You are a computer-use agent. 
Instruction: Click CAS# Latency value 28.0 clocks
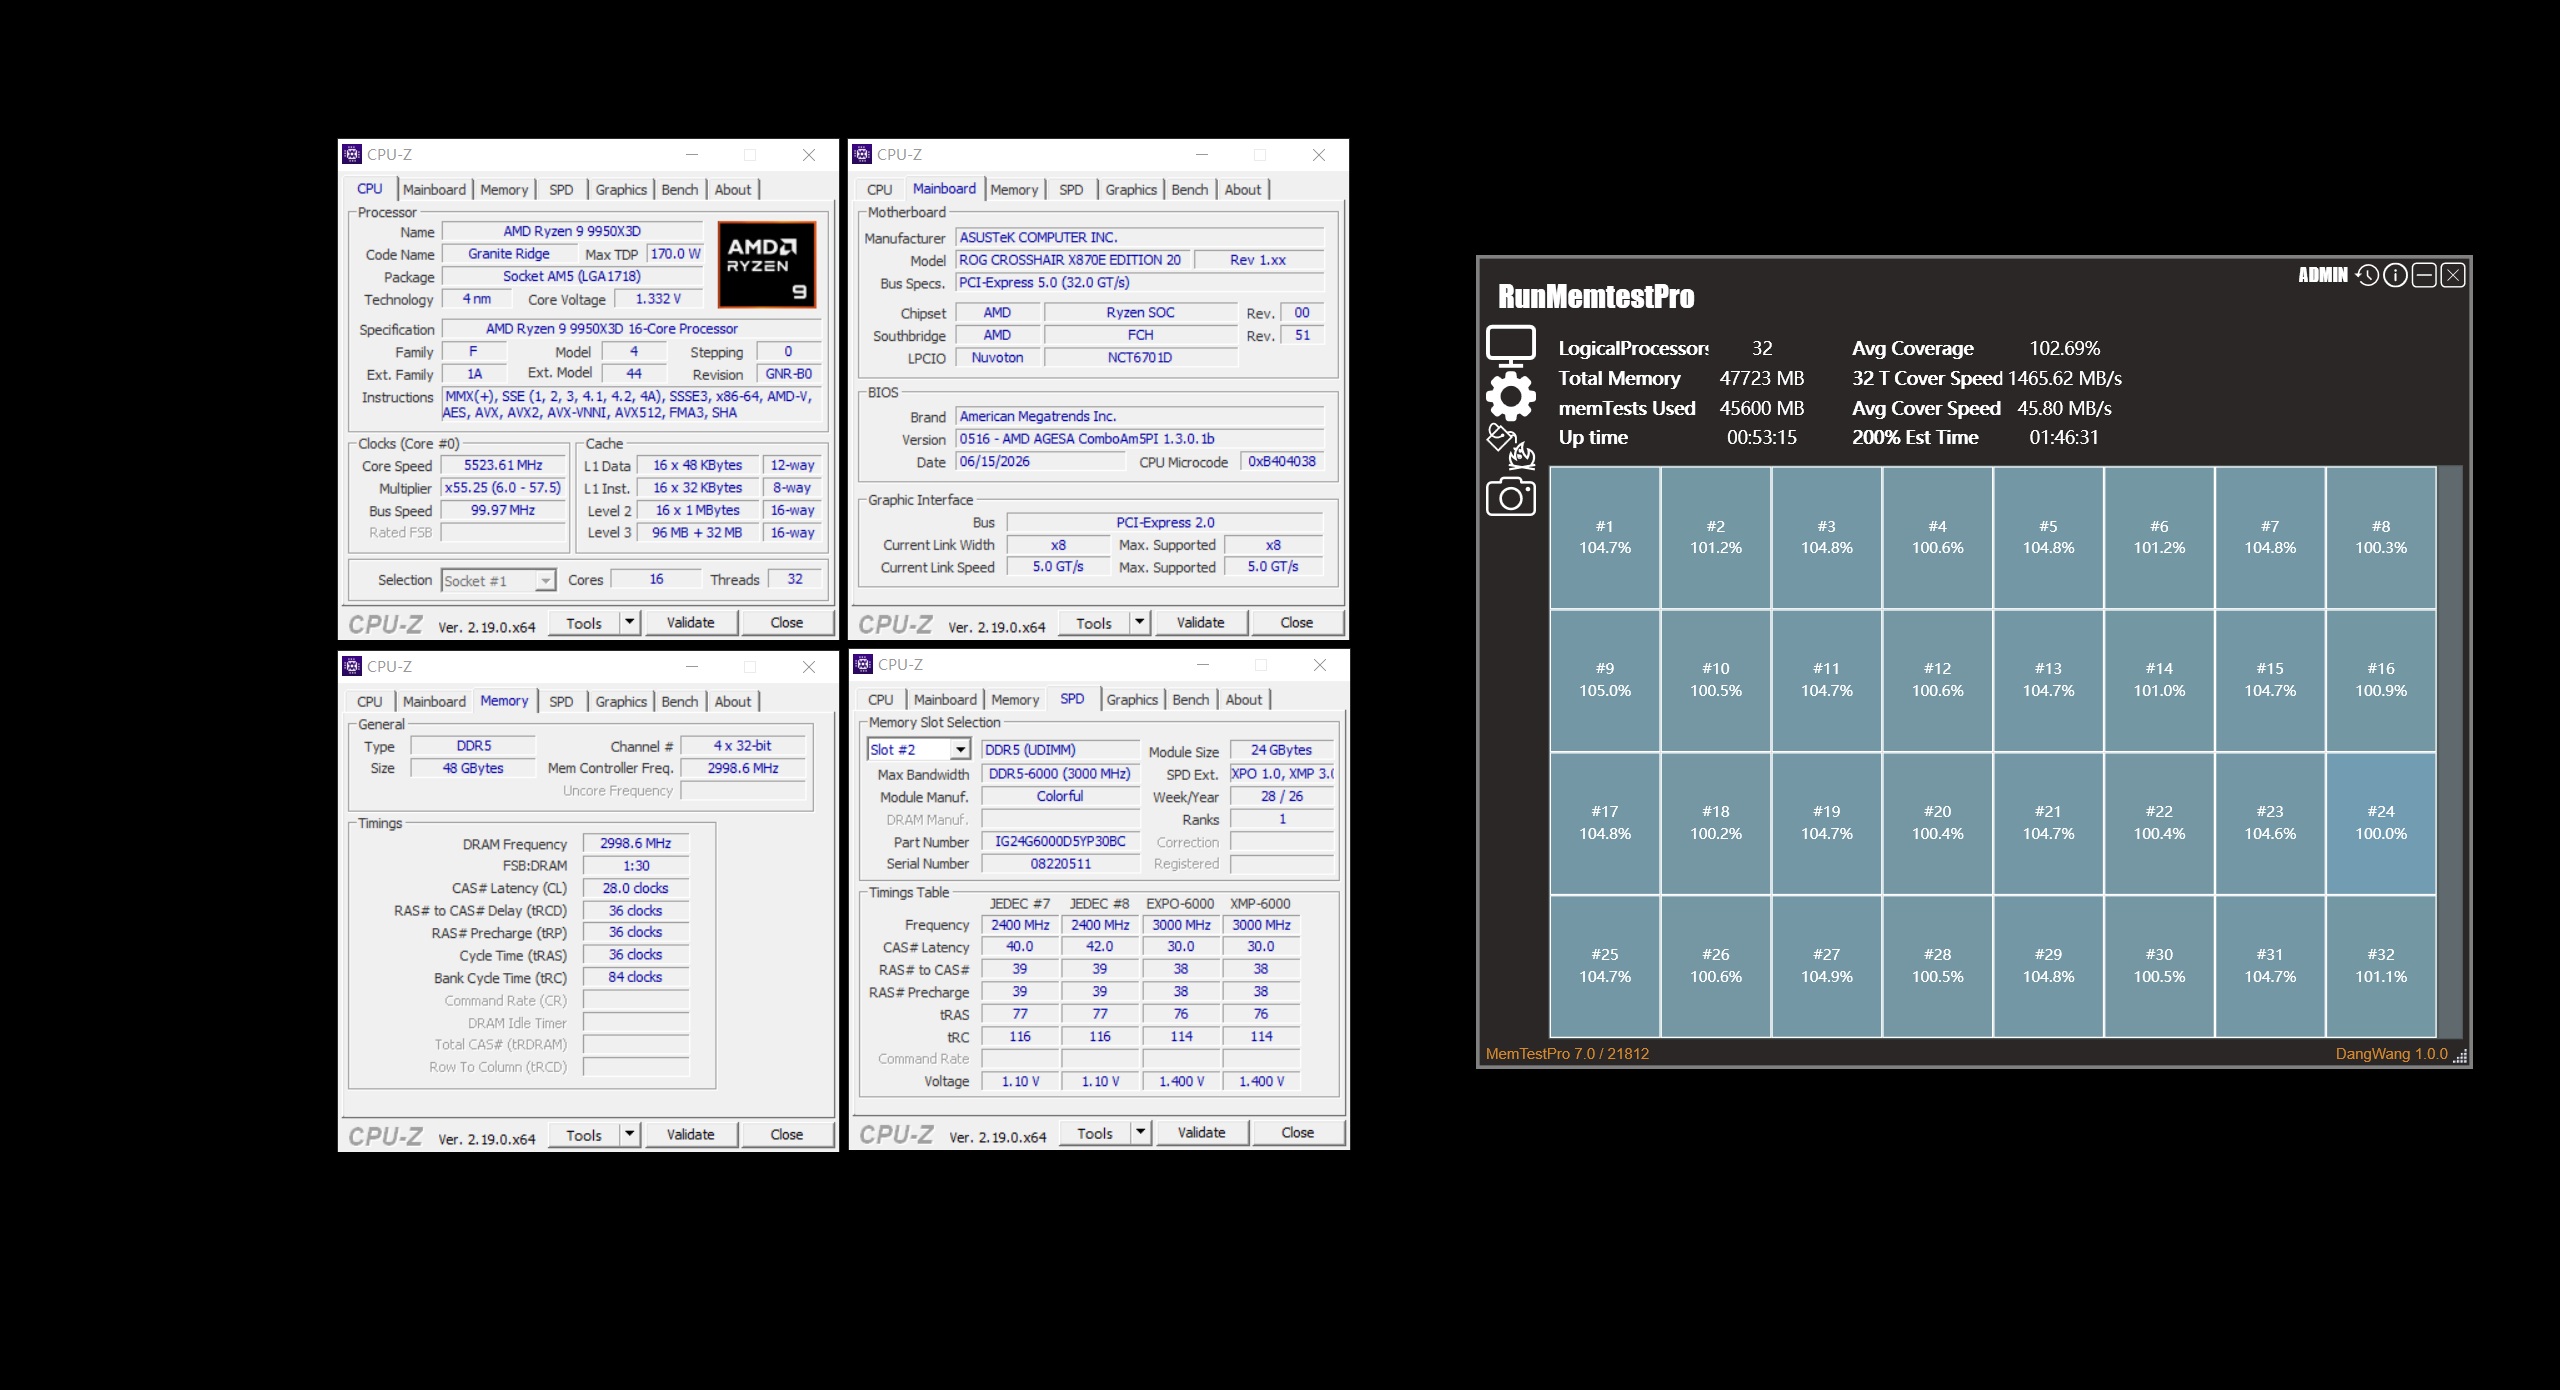click(x=636, y=888)
